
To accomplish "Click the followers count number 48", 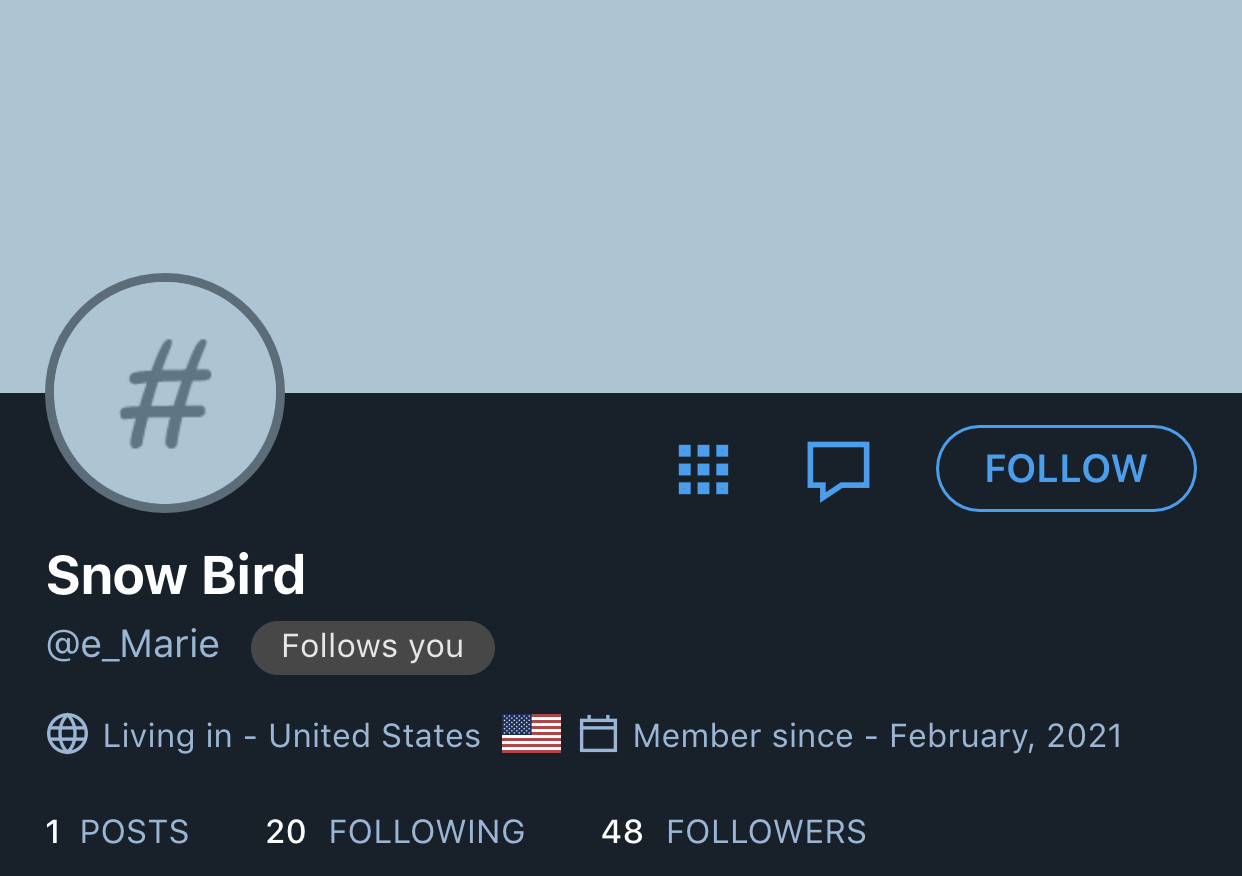I will coord(622,832).
